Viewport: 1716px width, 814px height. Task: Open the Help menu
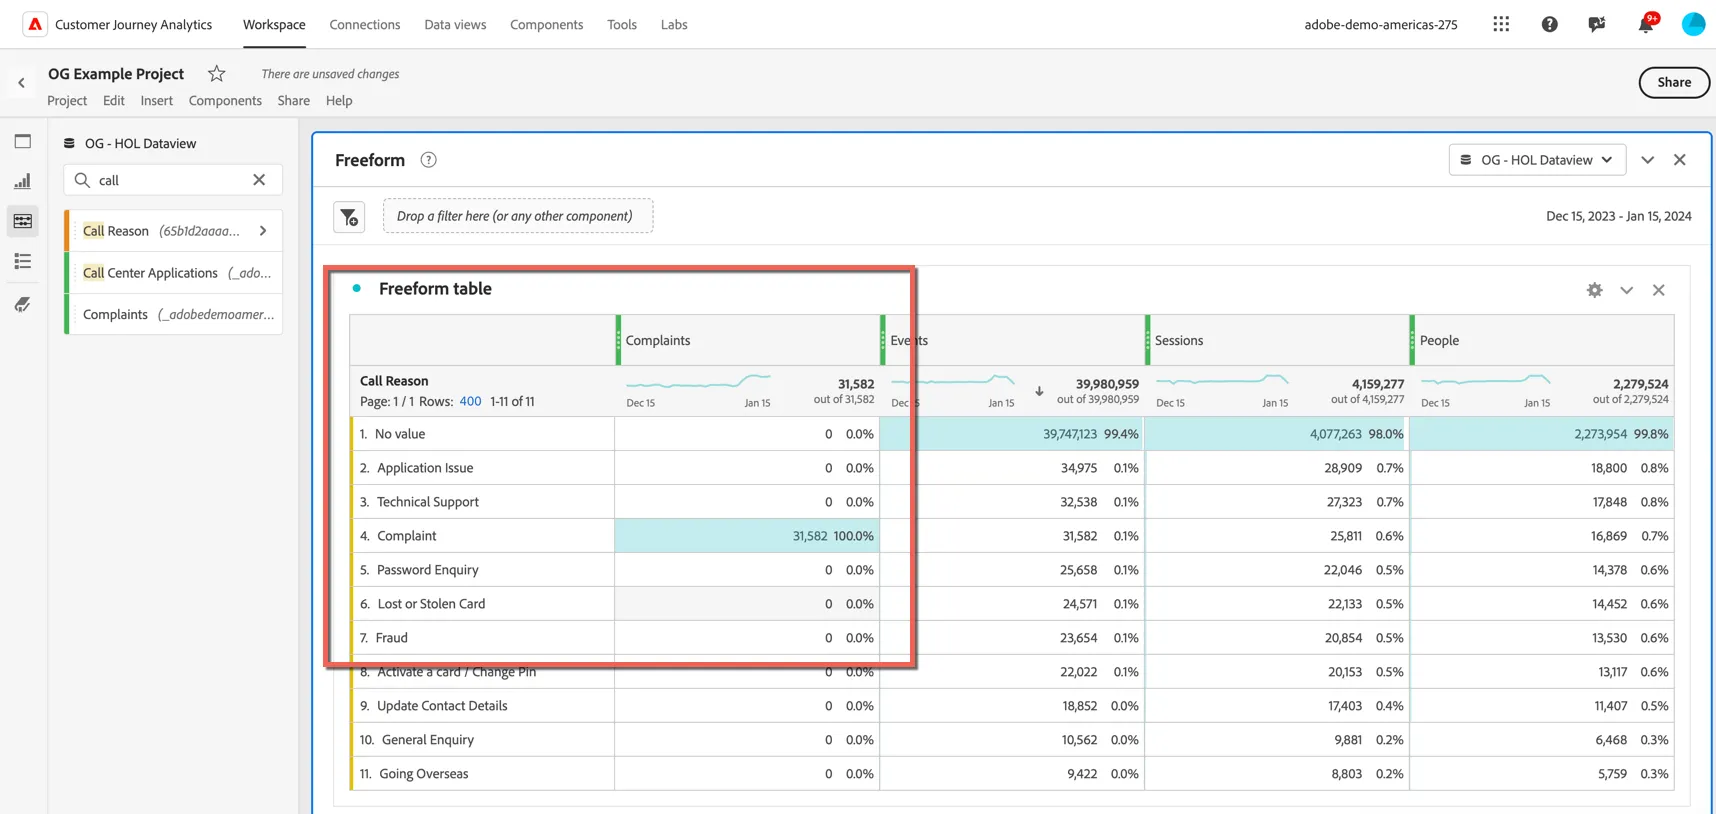tap(339, 100)
